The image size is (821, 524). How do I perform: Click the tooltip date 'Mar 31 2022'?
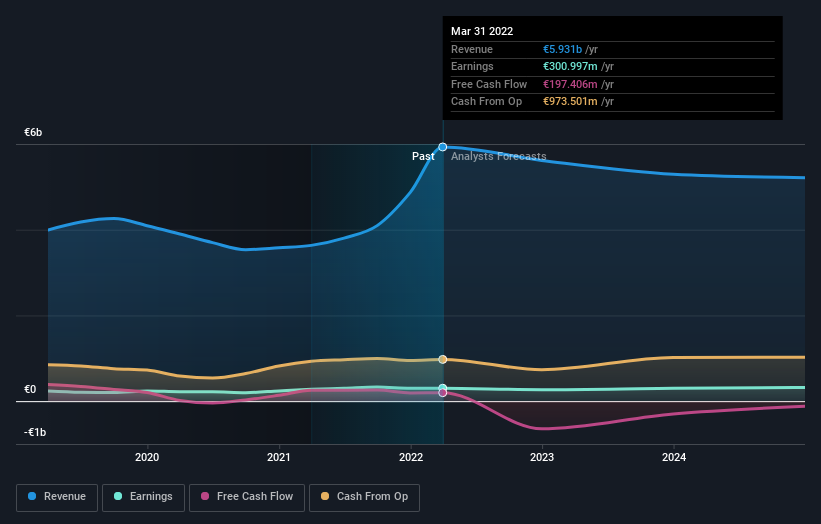(x=482, y=31)
